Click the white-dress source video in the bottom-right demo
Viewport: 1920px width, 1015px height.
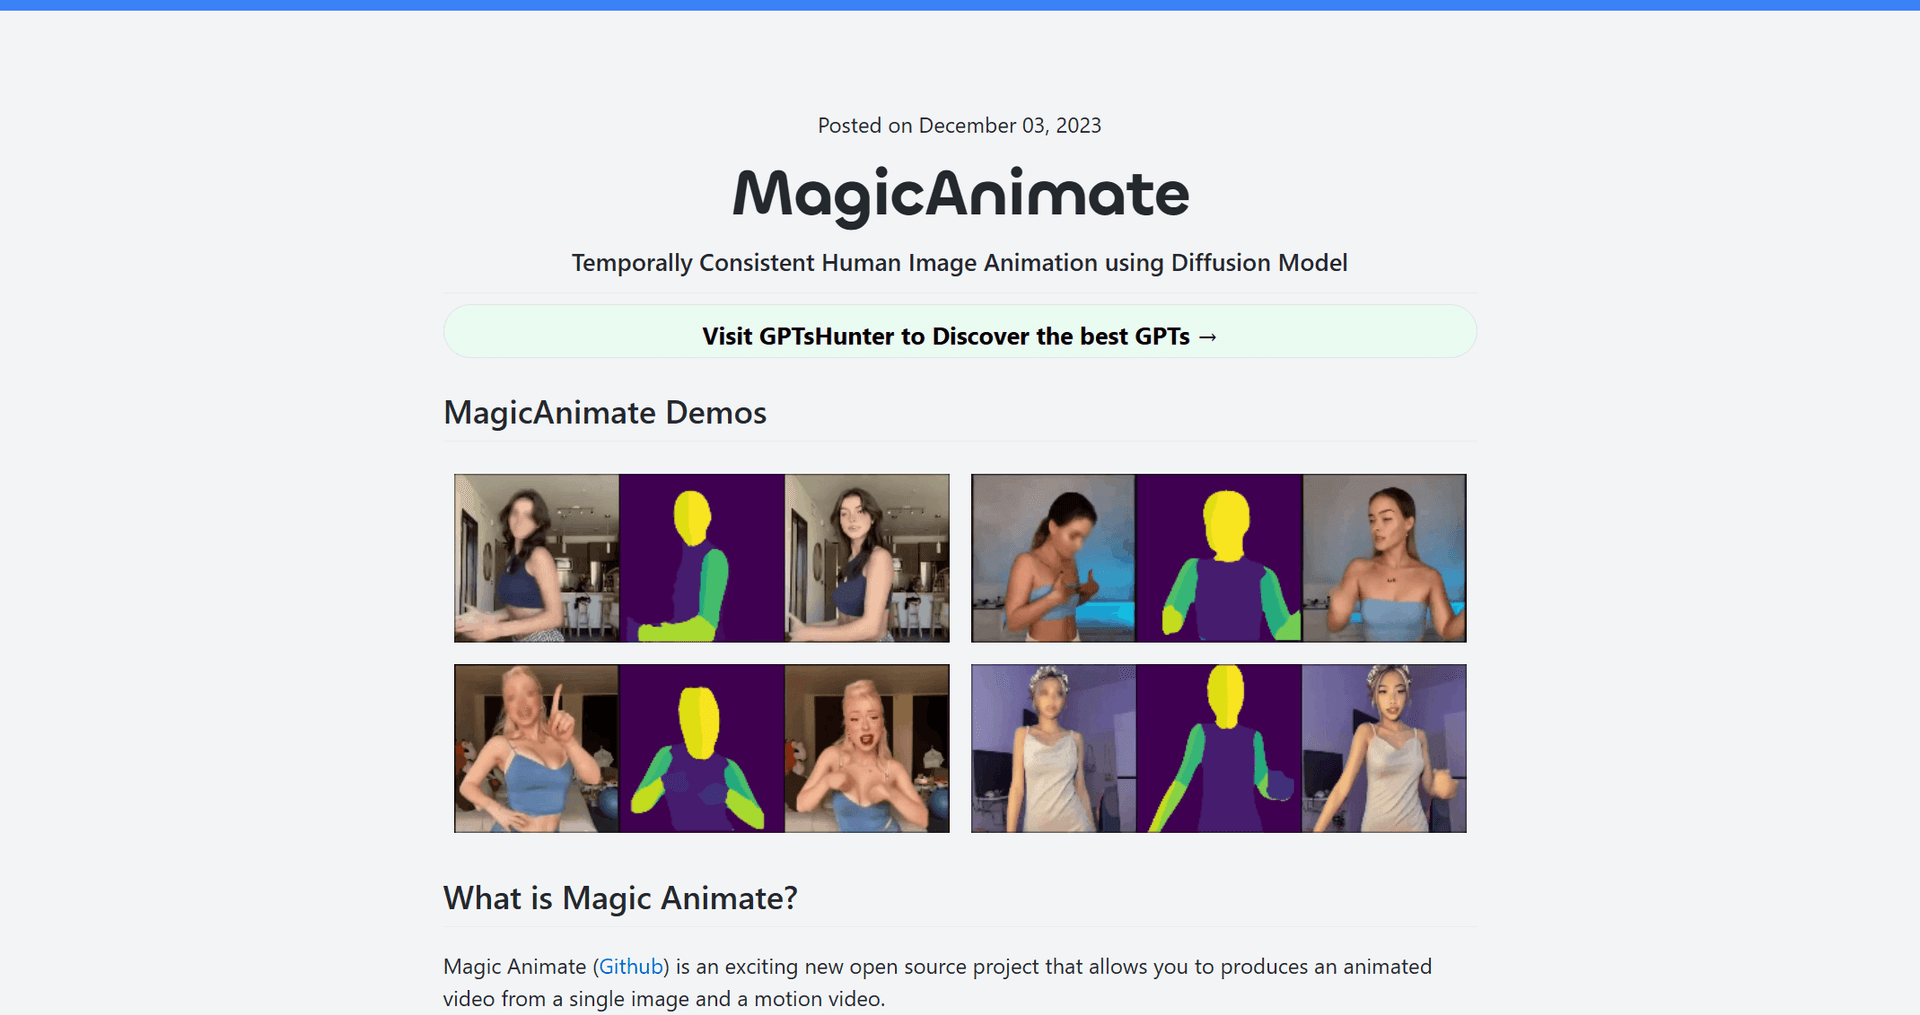coord(1053,748)
